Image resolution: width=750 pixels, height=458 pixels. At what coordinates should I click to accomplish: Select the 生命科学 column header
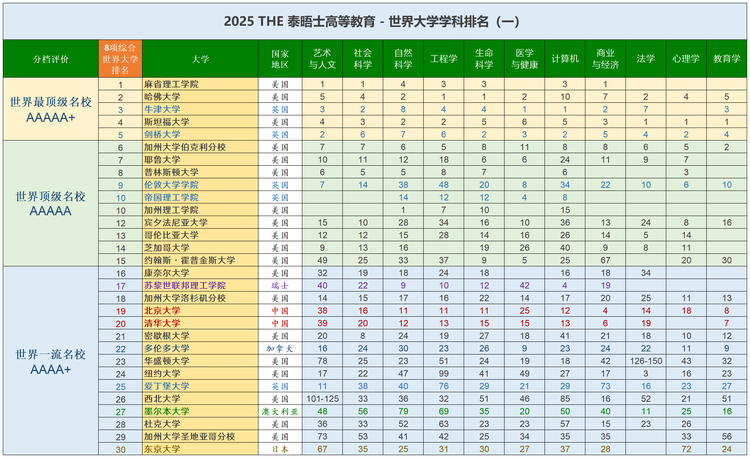click(x=484, y=59)
